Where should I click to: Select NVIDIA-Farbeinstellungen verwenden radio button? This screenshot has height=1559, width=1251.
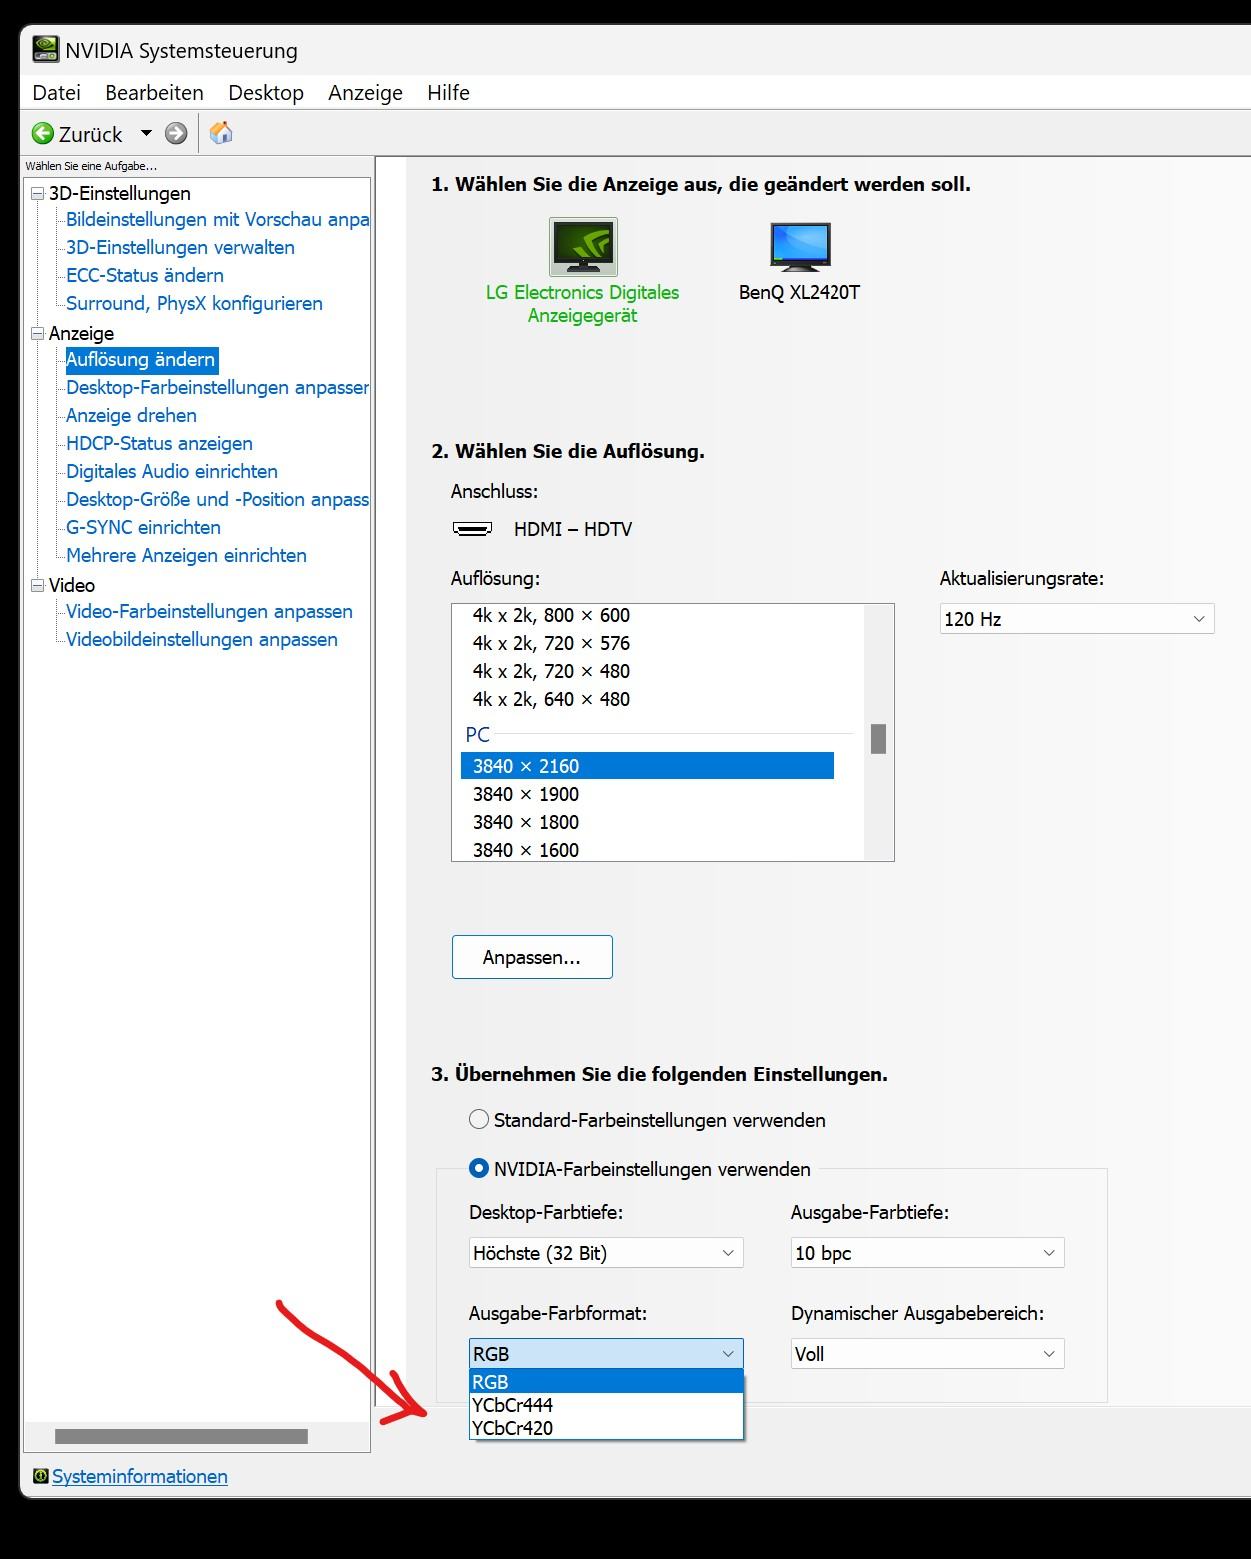[479, 1168]
